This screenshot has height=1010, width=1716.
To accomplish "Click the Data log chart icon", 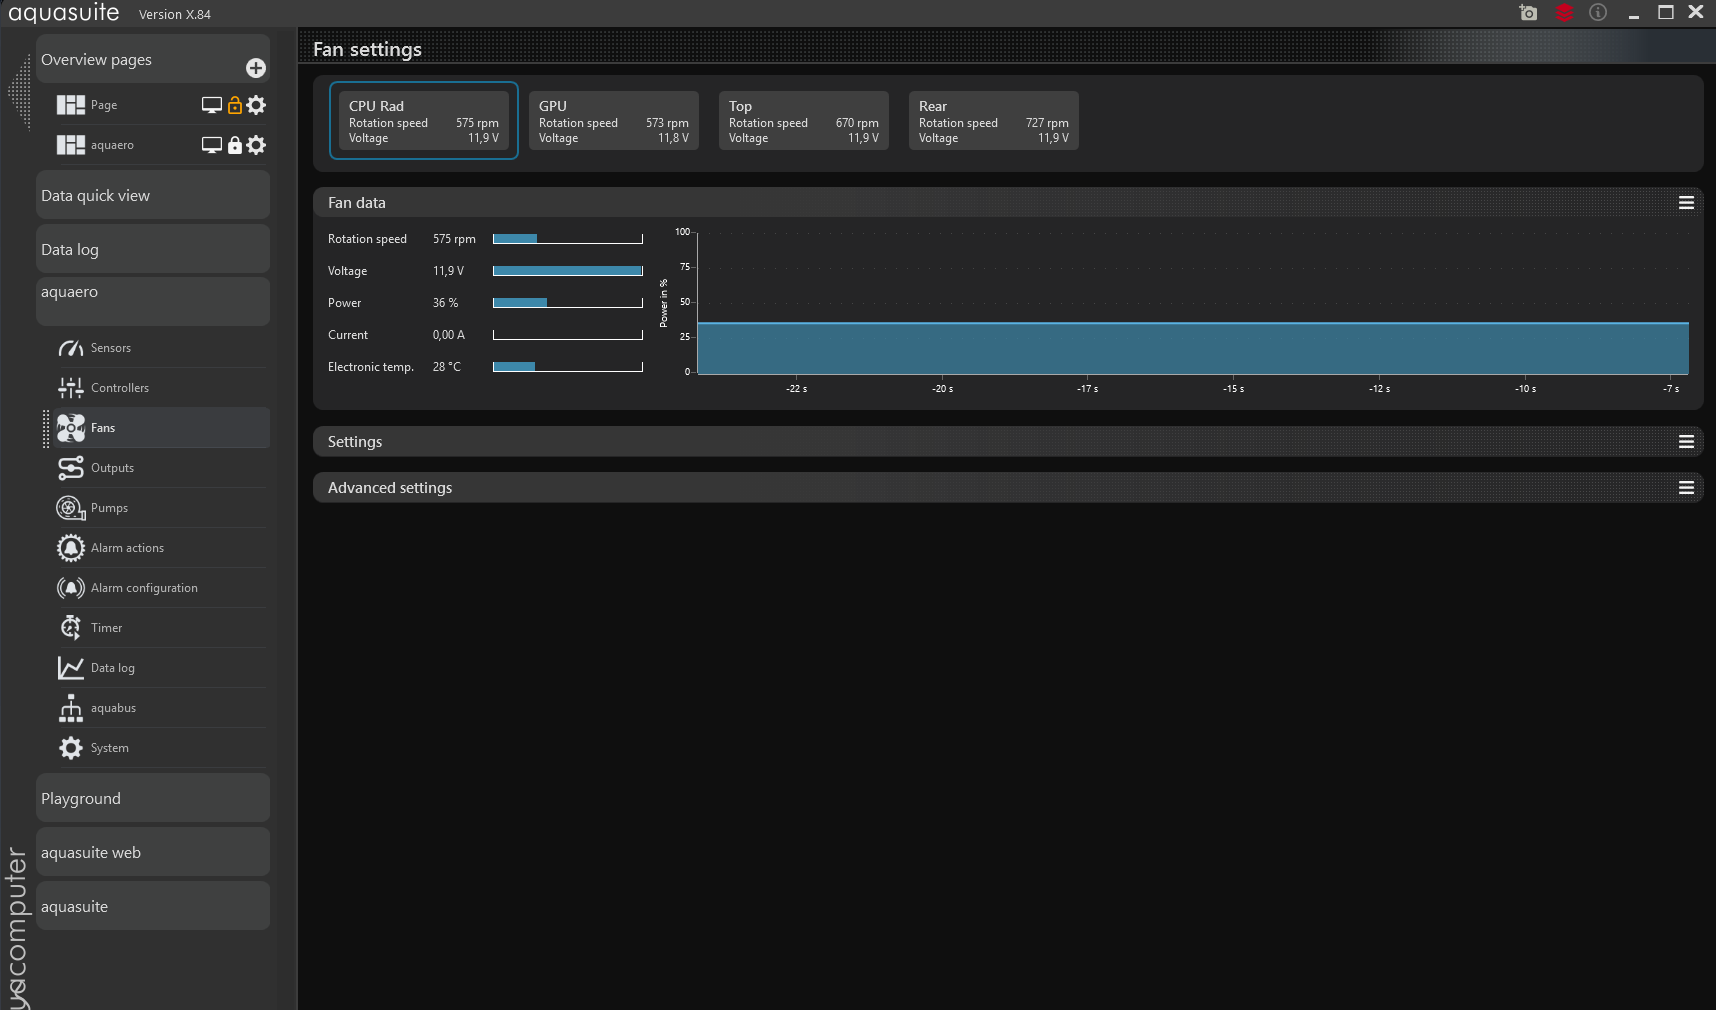I will 71,668.
